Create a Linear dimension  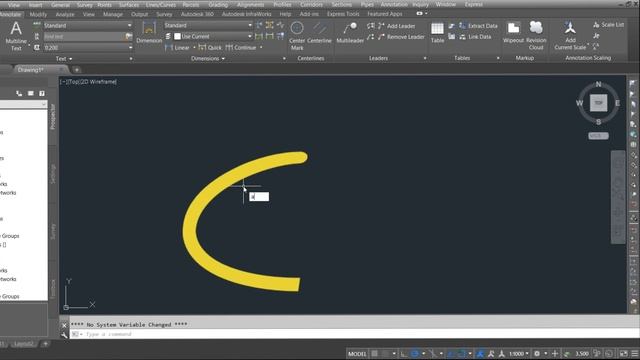(177, 48)
